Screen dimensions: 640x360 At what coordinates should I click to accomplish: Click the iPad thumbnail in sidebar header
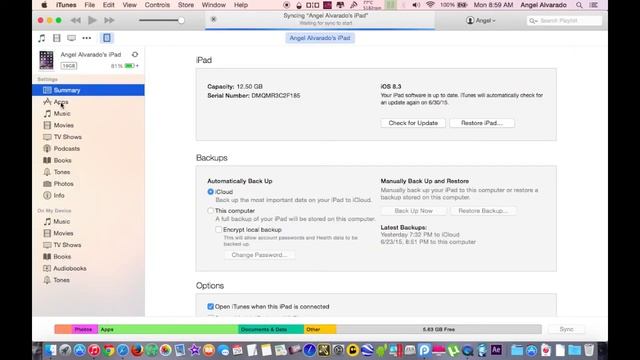pos(46,60)
